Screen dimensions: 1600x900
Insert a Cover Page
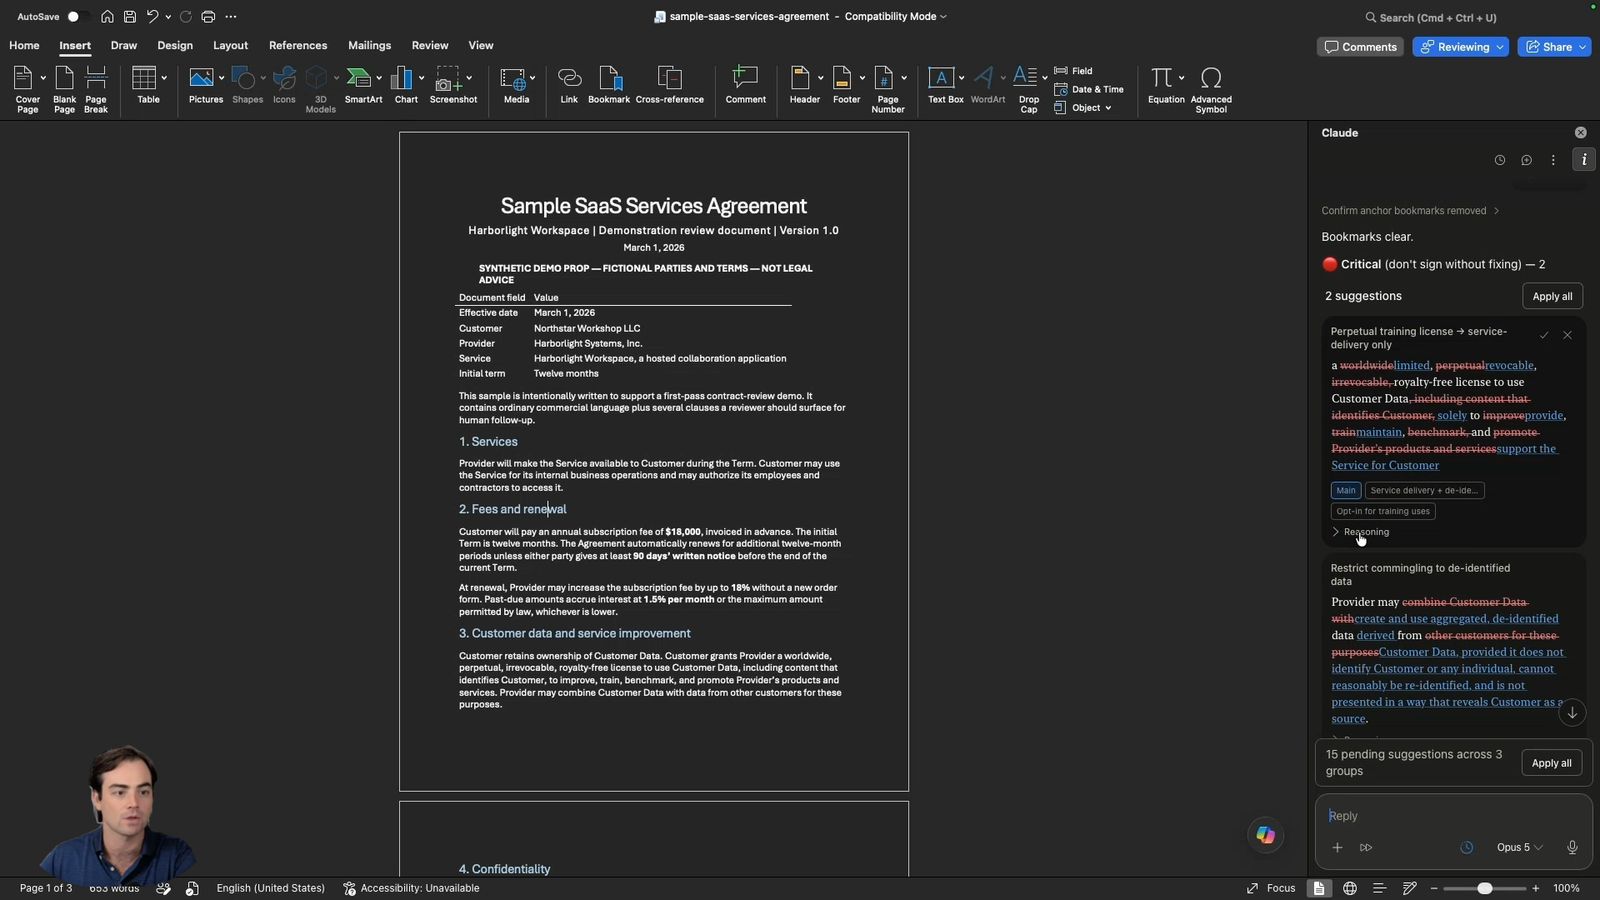point(27,89)
